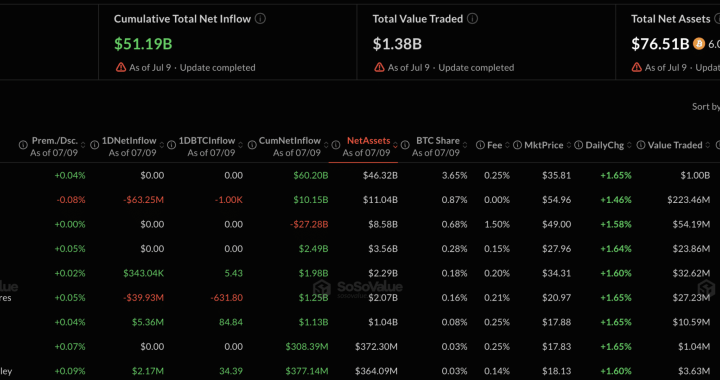Click the 3.65% BTC Share cell
The width and height of the screenshot is (720, 380).
pyautogui.click(x=455, y=175)
